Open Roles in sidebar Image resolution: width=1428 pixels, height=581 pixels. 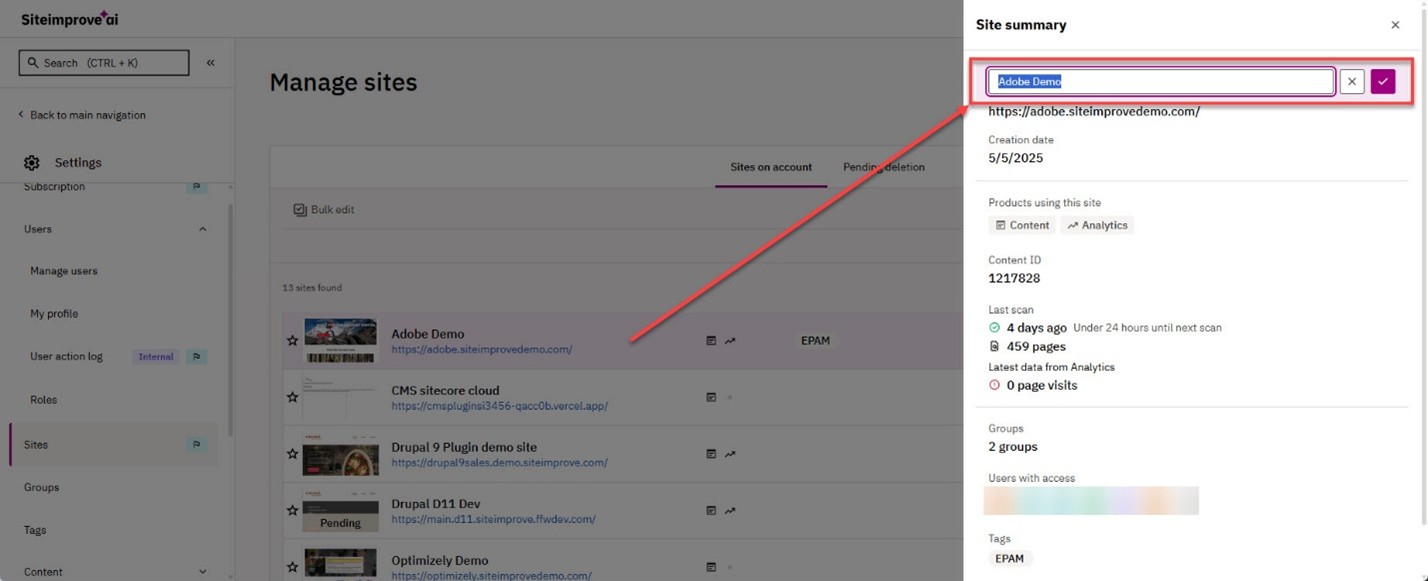click(44, 400)
